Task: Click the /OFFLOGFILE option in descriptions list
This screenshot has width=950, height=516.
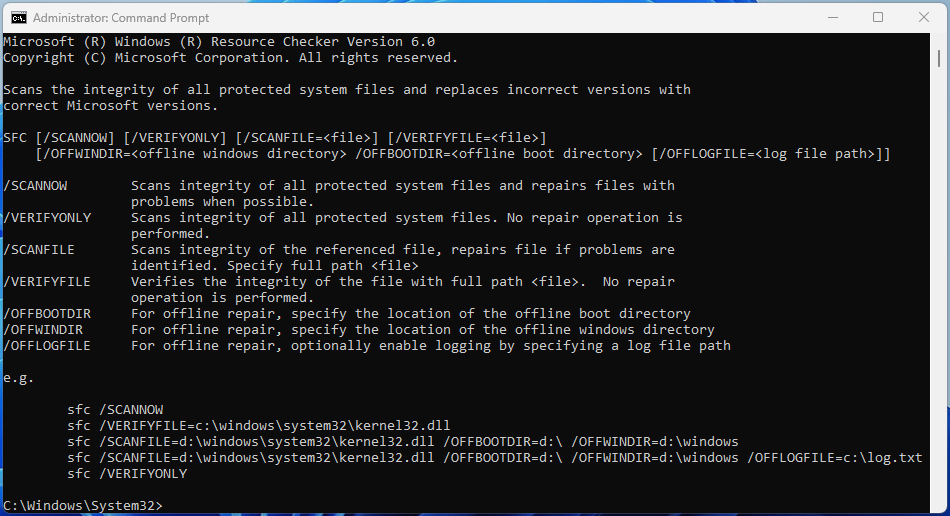Action: pyautogui.click(x=47, y=346)
